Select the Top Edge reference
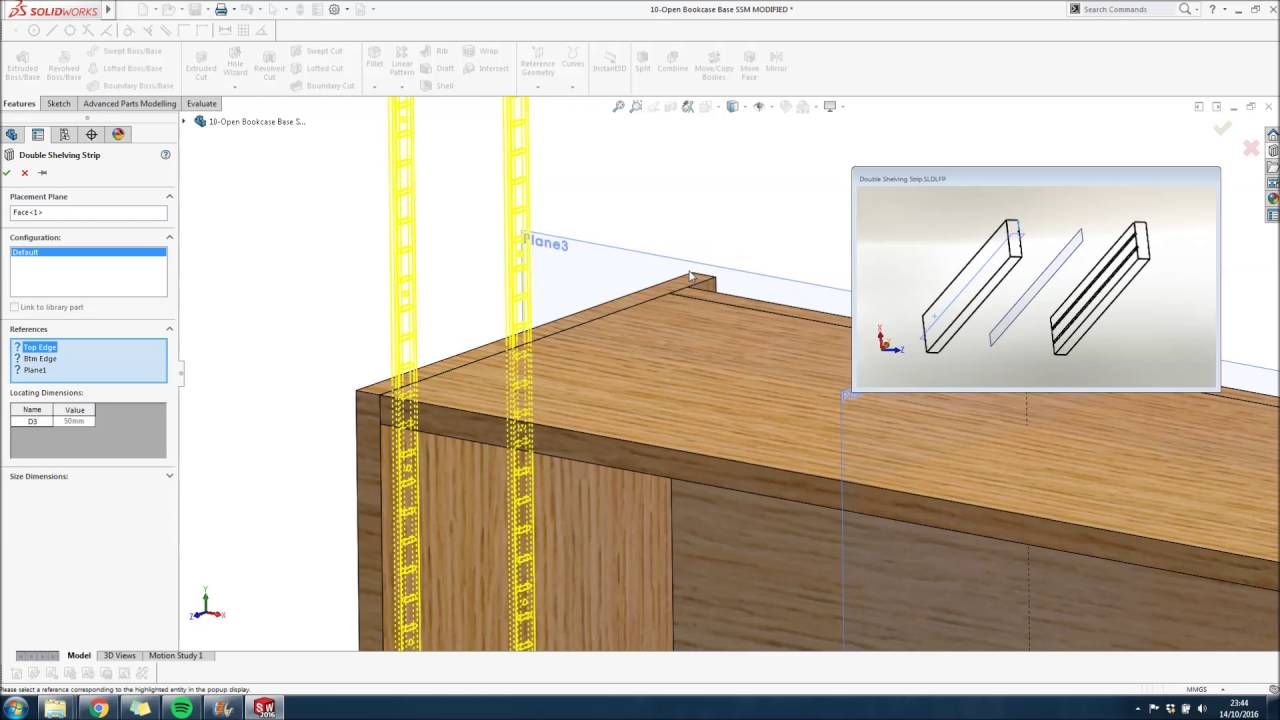 (x=40, y=347)
